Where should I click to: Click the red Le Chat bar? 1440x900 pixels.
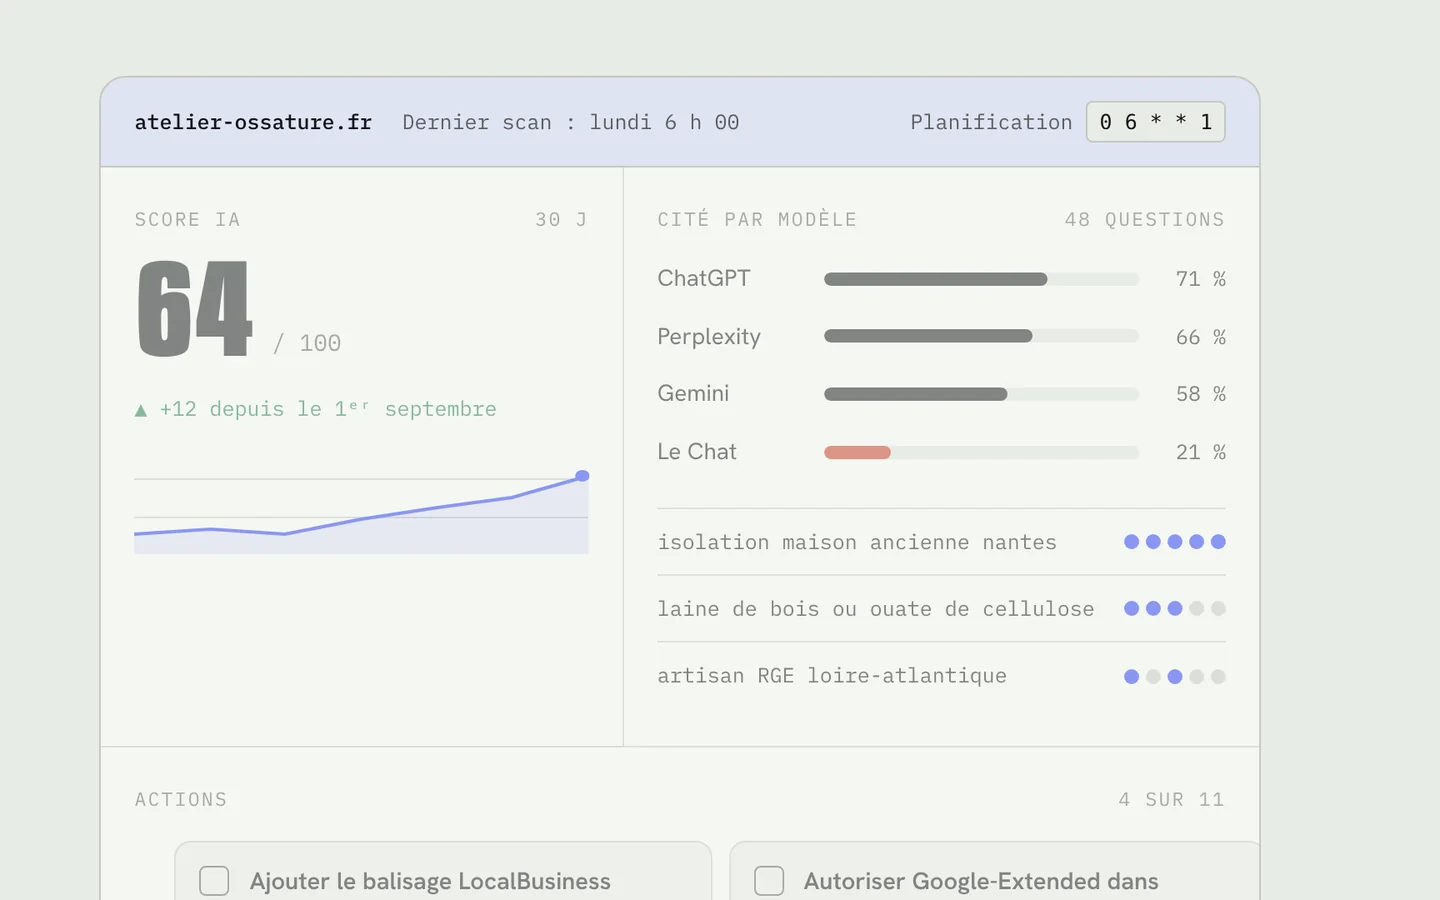[857, 452]
